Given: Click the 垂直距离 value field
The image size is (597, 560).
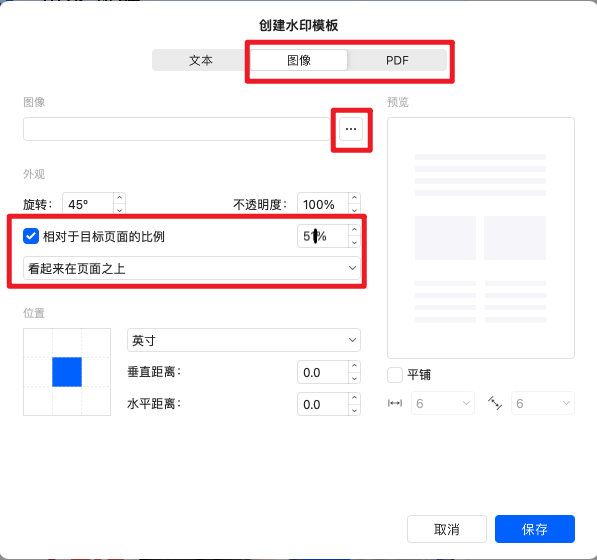Looking at the screenshot, I should point(323,372).
